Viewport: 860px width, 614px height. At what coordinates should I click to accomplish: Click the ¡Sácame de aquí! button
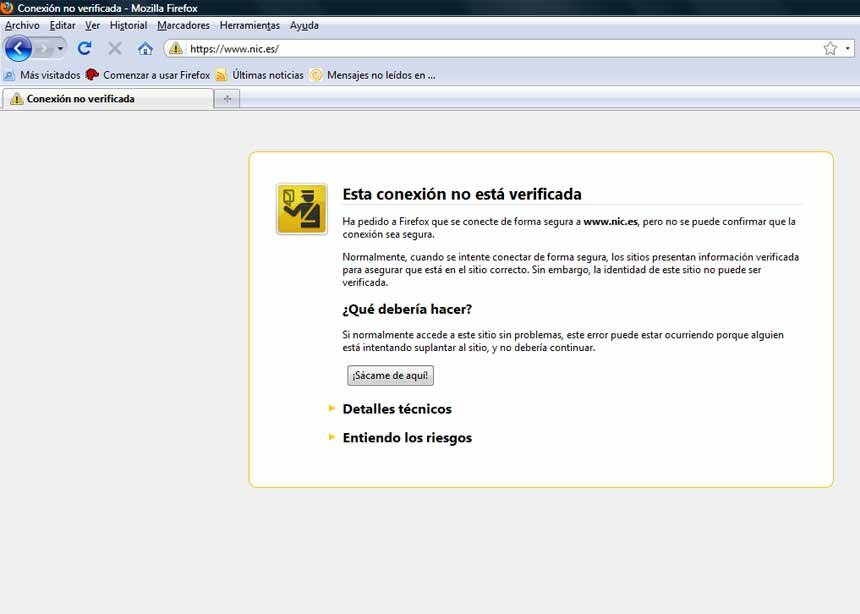[x=390, y=376]
